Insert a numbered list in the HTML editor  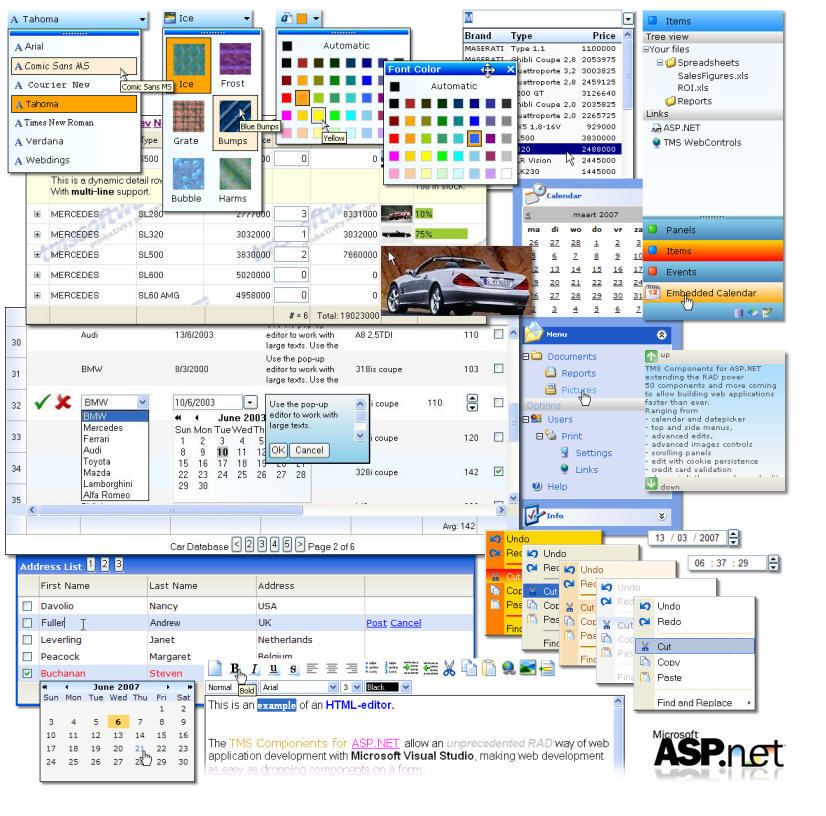click(391, 668)
